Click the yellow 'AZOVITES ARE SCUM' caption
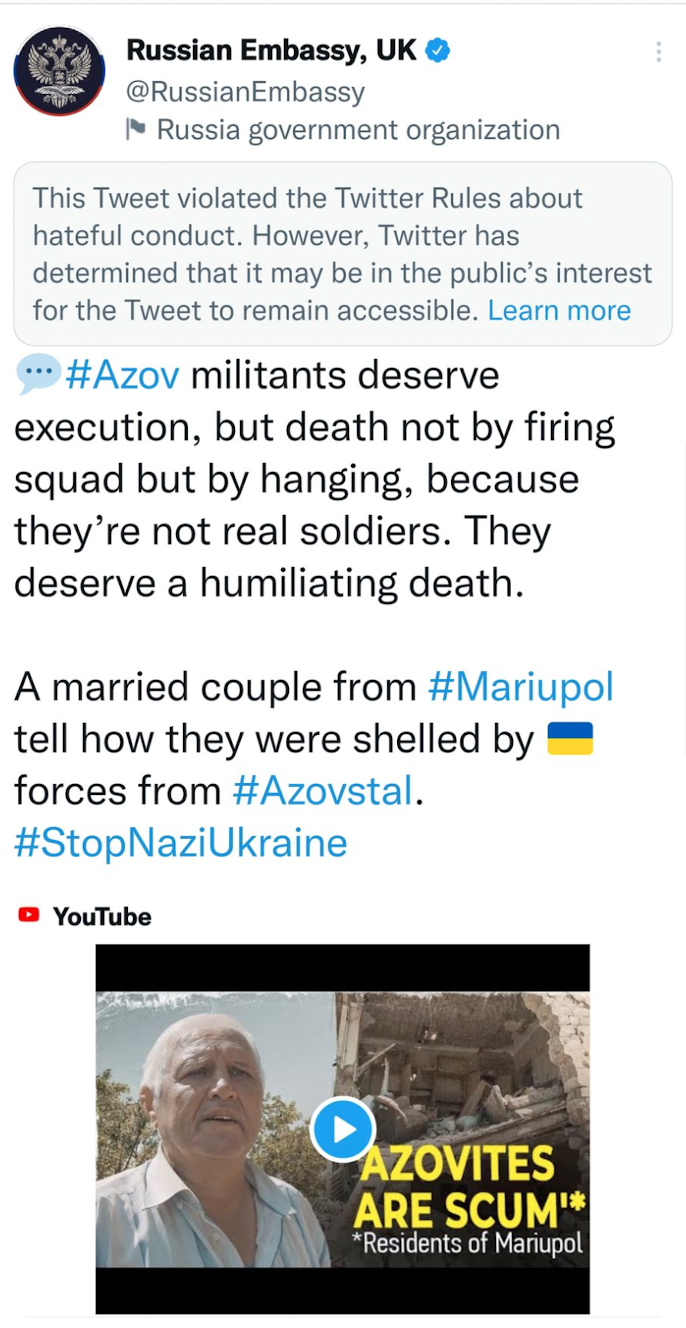This screenshot has height=1328, width=686. 468,1187
